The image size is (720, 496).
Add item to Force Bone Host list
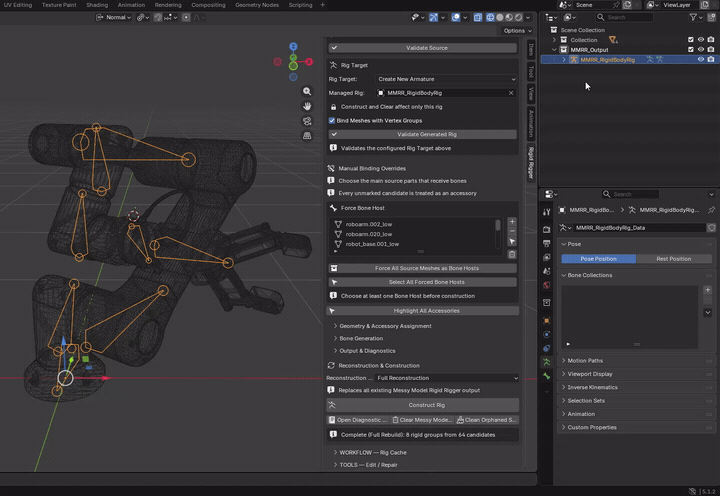pos(512,221)
